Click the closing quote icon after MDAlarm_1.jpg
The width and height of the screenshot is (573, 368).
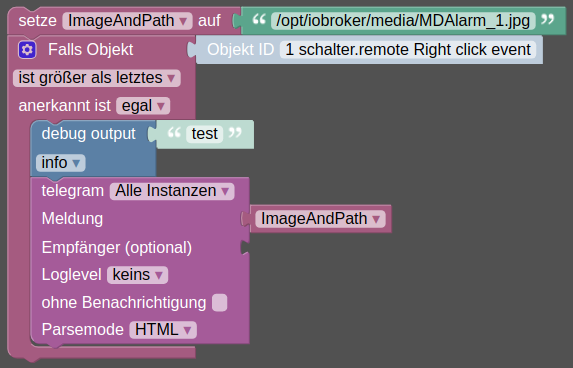(x=547, y=18)
